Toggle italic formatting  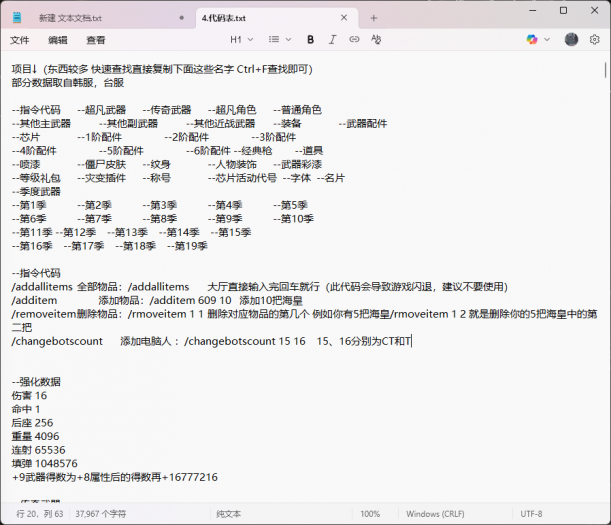coord(332,39)
